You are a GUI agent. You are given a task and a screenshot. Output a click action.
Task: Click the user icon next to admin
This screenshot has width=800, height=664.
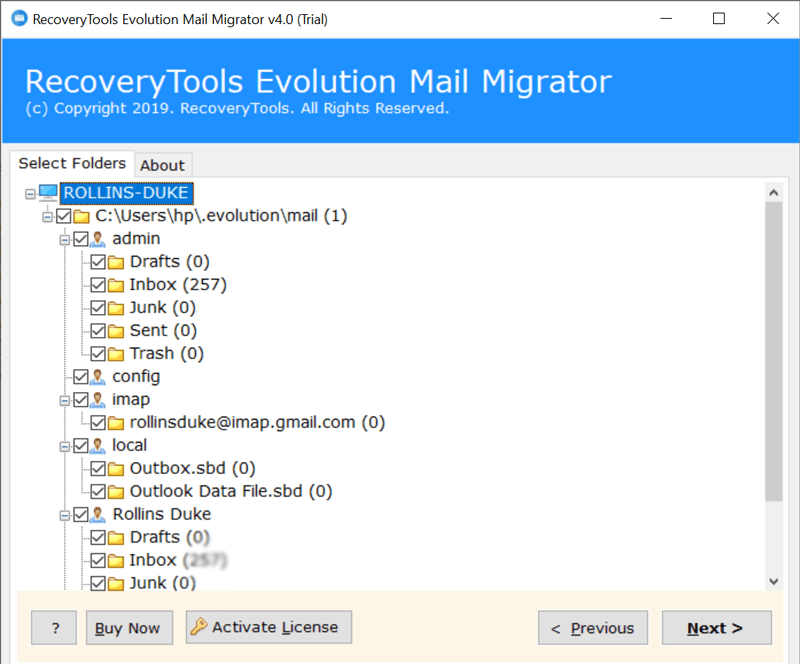point(97,239)
